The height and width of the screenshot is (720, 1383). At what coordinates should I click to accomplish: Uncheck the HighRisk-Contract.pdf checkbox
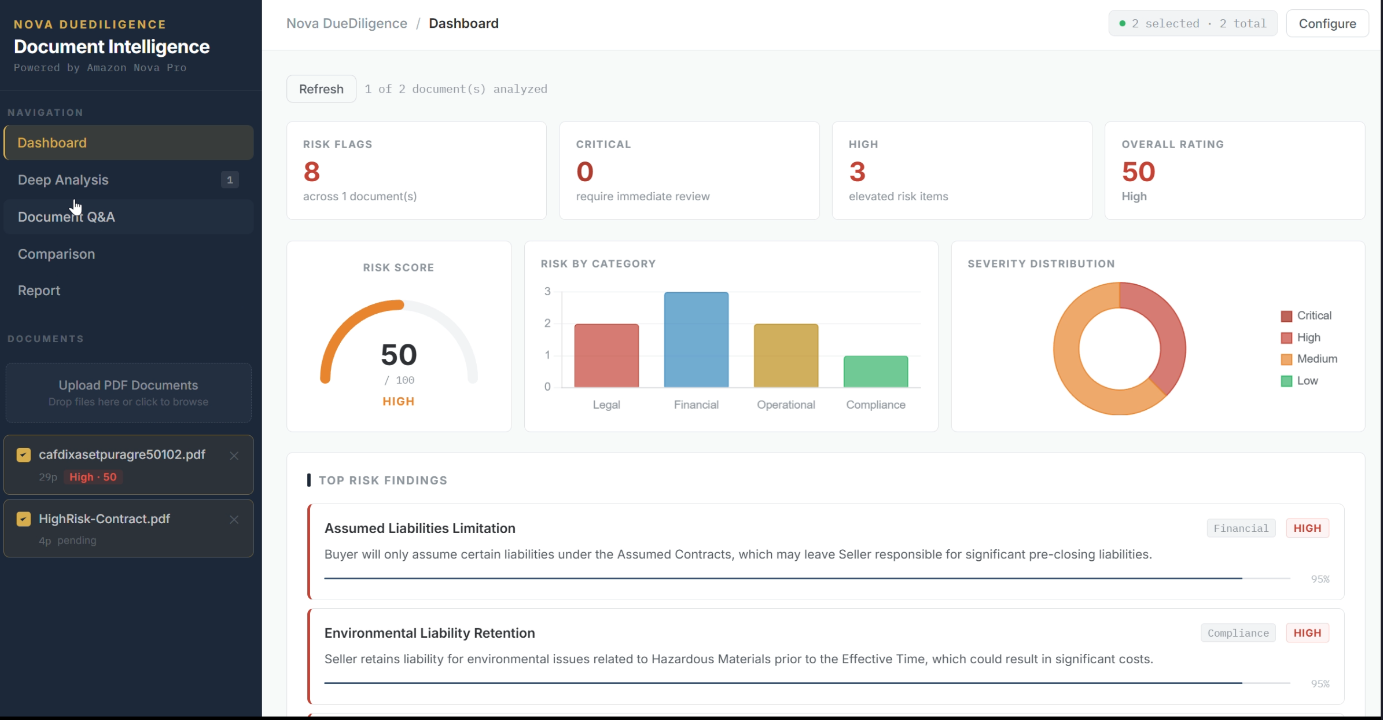24,519
